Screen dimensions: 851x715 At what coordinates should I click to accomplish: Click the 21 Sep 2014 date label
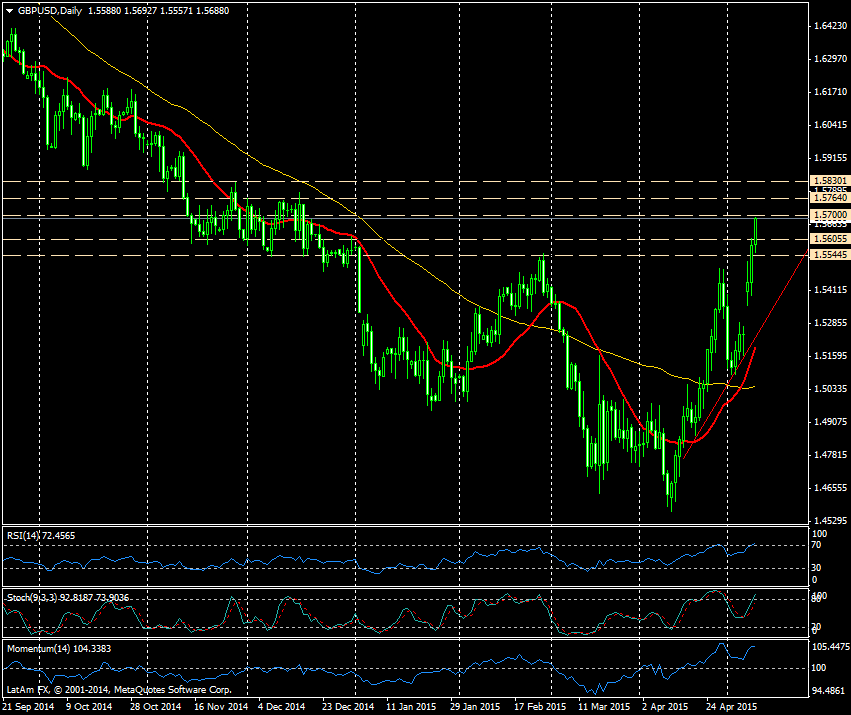click(27, 706)
